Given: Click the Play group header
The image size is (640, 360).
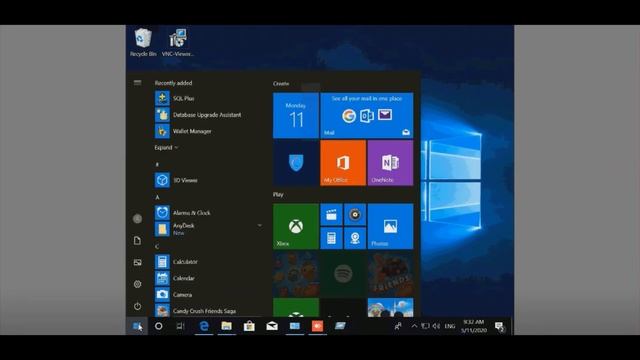Looking at the screenshot, I should pos(278,195).
